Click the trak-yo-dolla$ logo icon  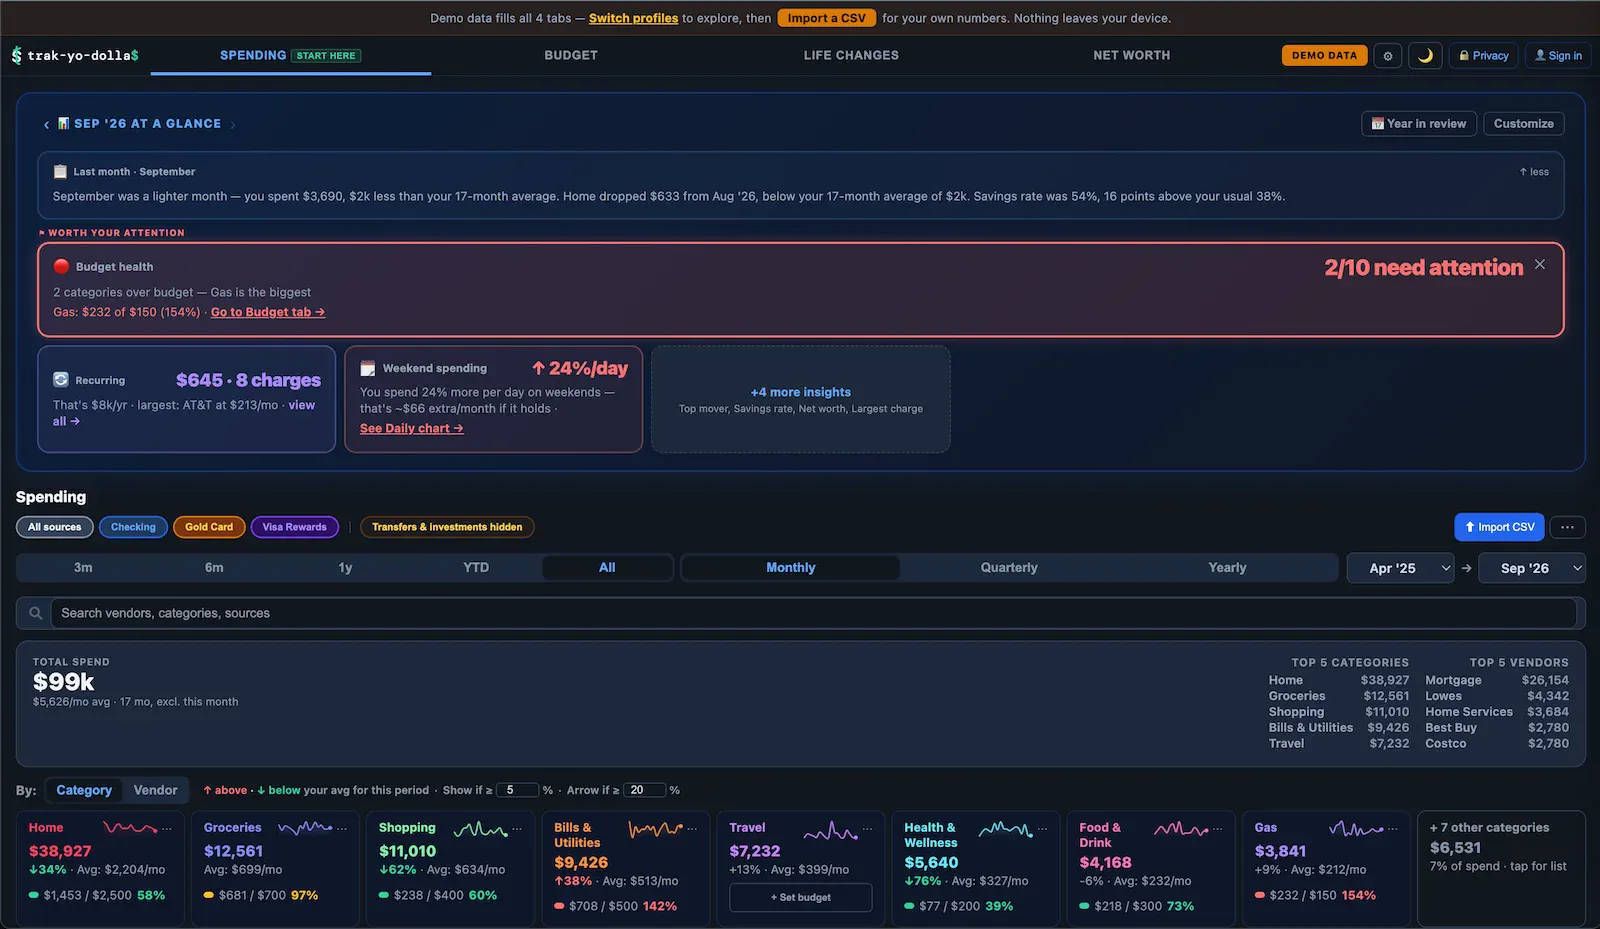coord(16,56)
